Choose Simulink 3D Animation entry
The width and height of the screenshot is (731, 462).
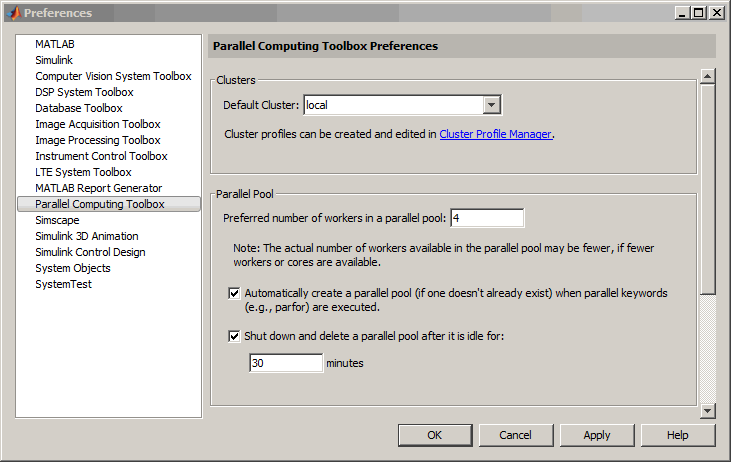87,236
